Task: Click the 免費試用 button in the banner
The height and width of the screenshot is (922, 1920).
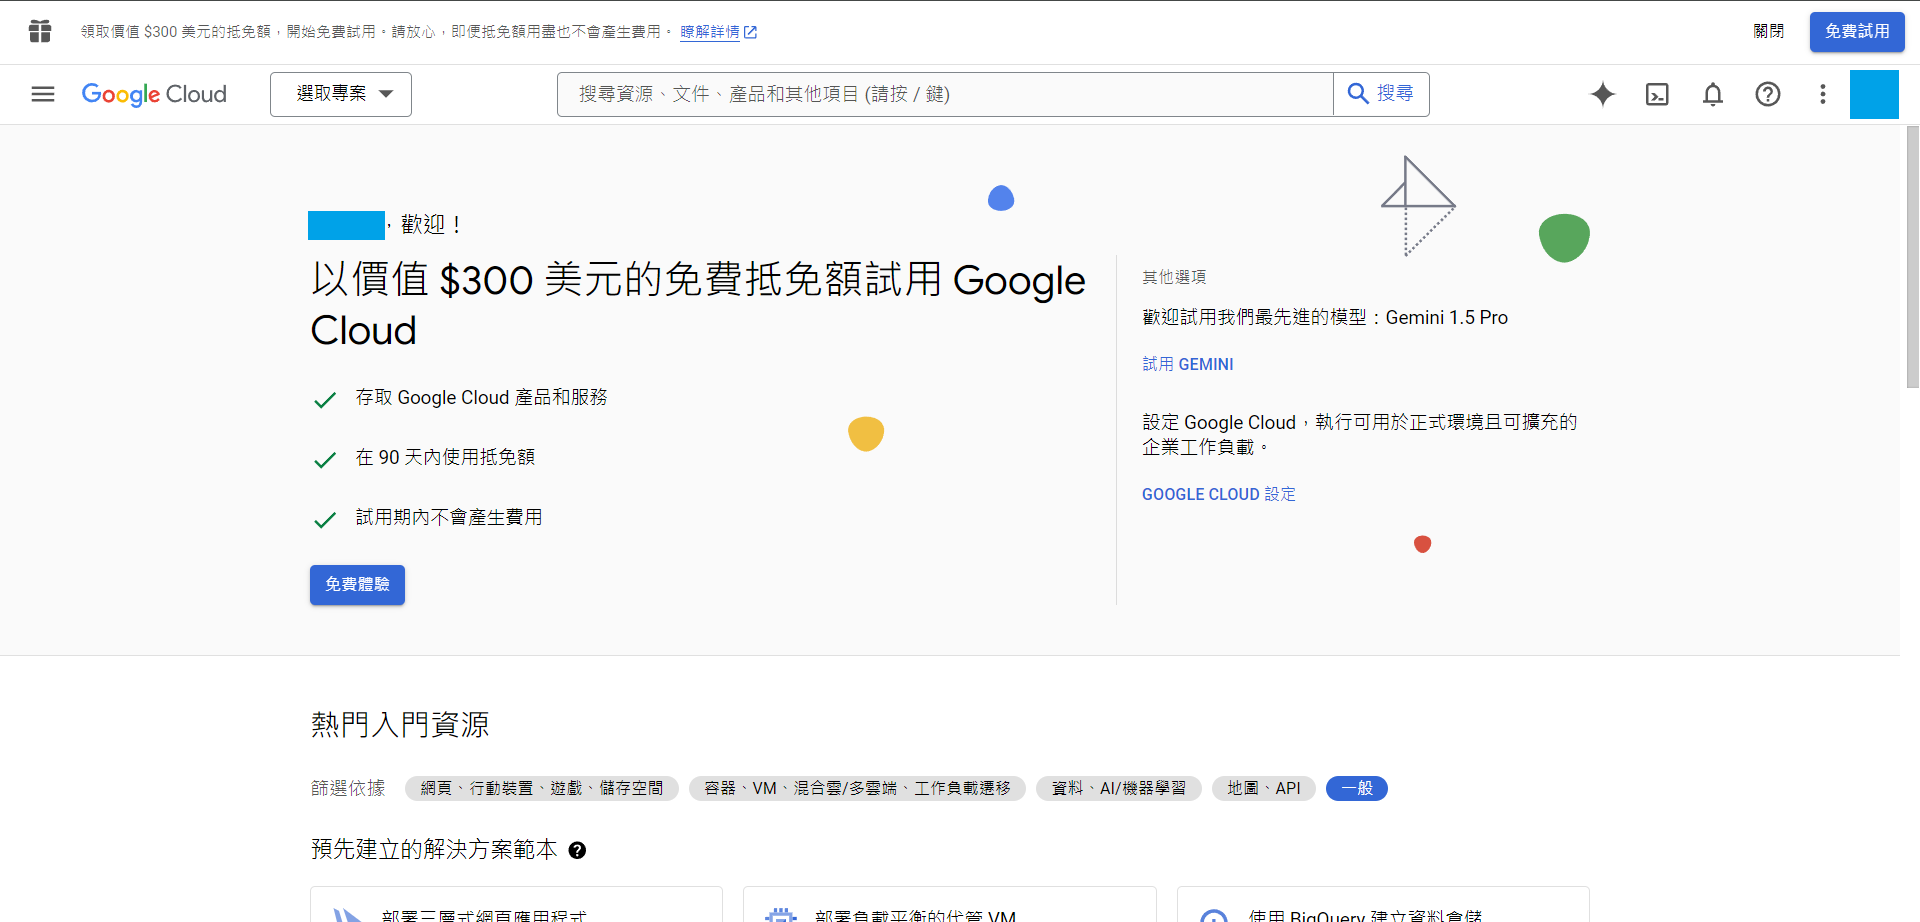Action: (x=1857, y=32)
